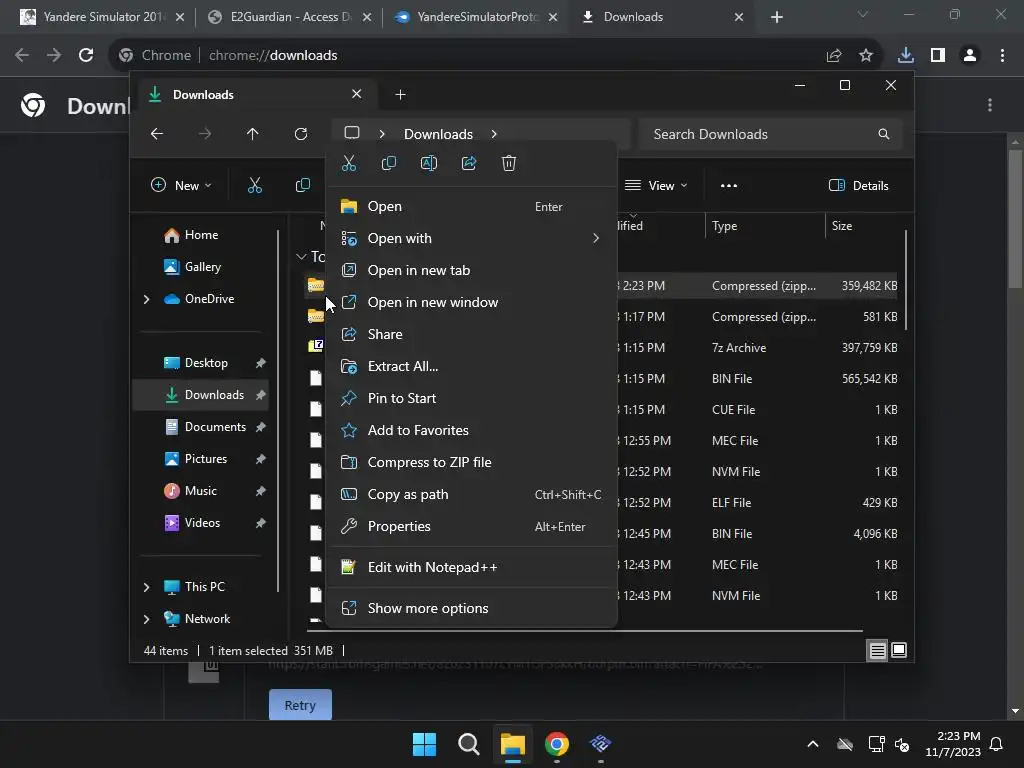Copy using the Explorer toolbar copy icon
Image resolution: width=1024 pixels, height=768 pixels.
(302, 185)
